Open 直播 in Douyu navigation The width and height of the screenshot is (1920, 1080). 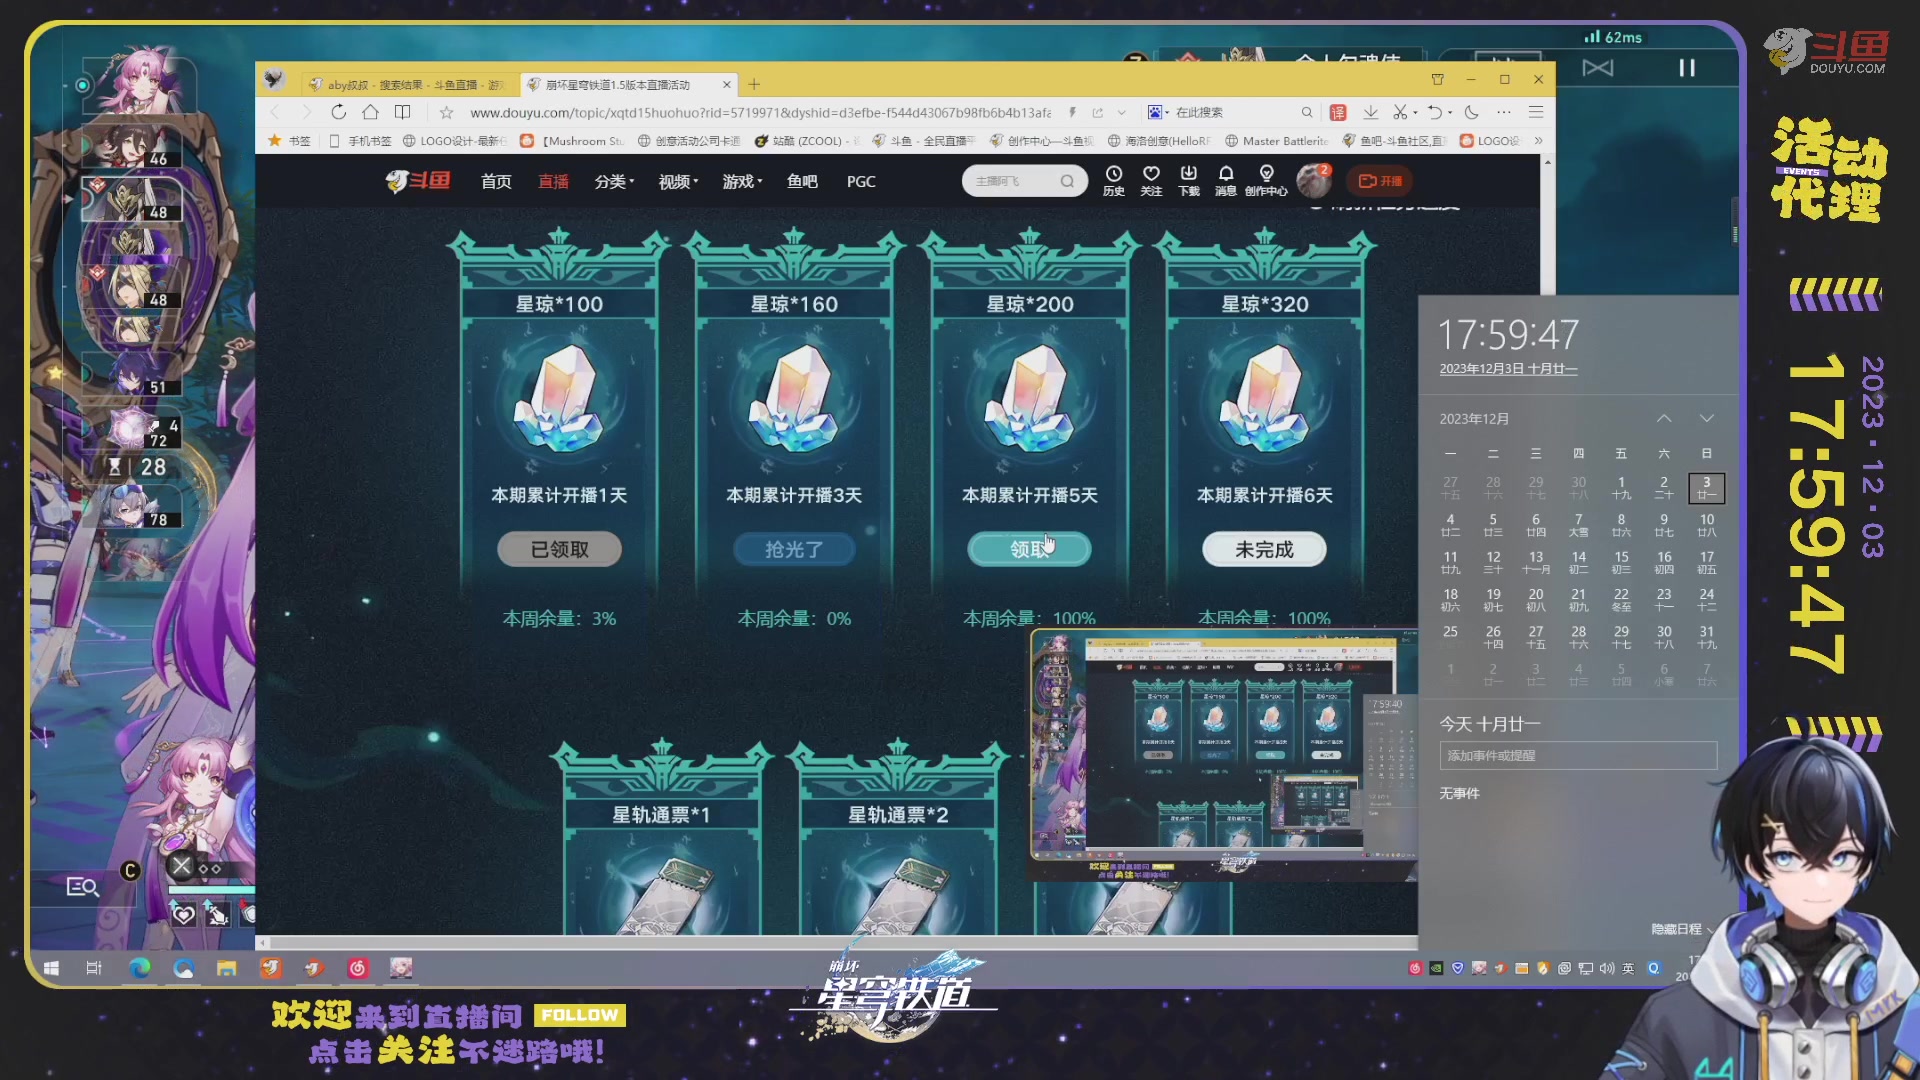(x=553, y=181)
